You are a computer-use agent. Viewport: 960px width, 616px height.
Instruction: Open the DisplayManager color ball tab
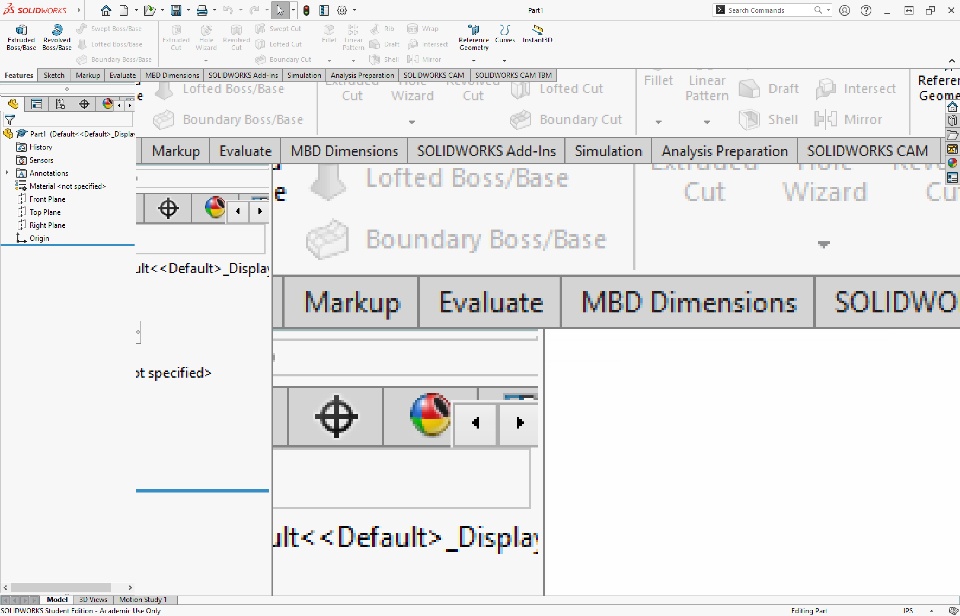coord(108,104)
